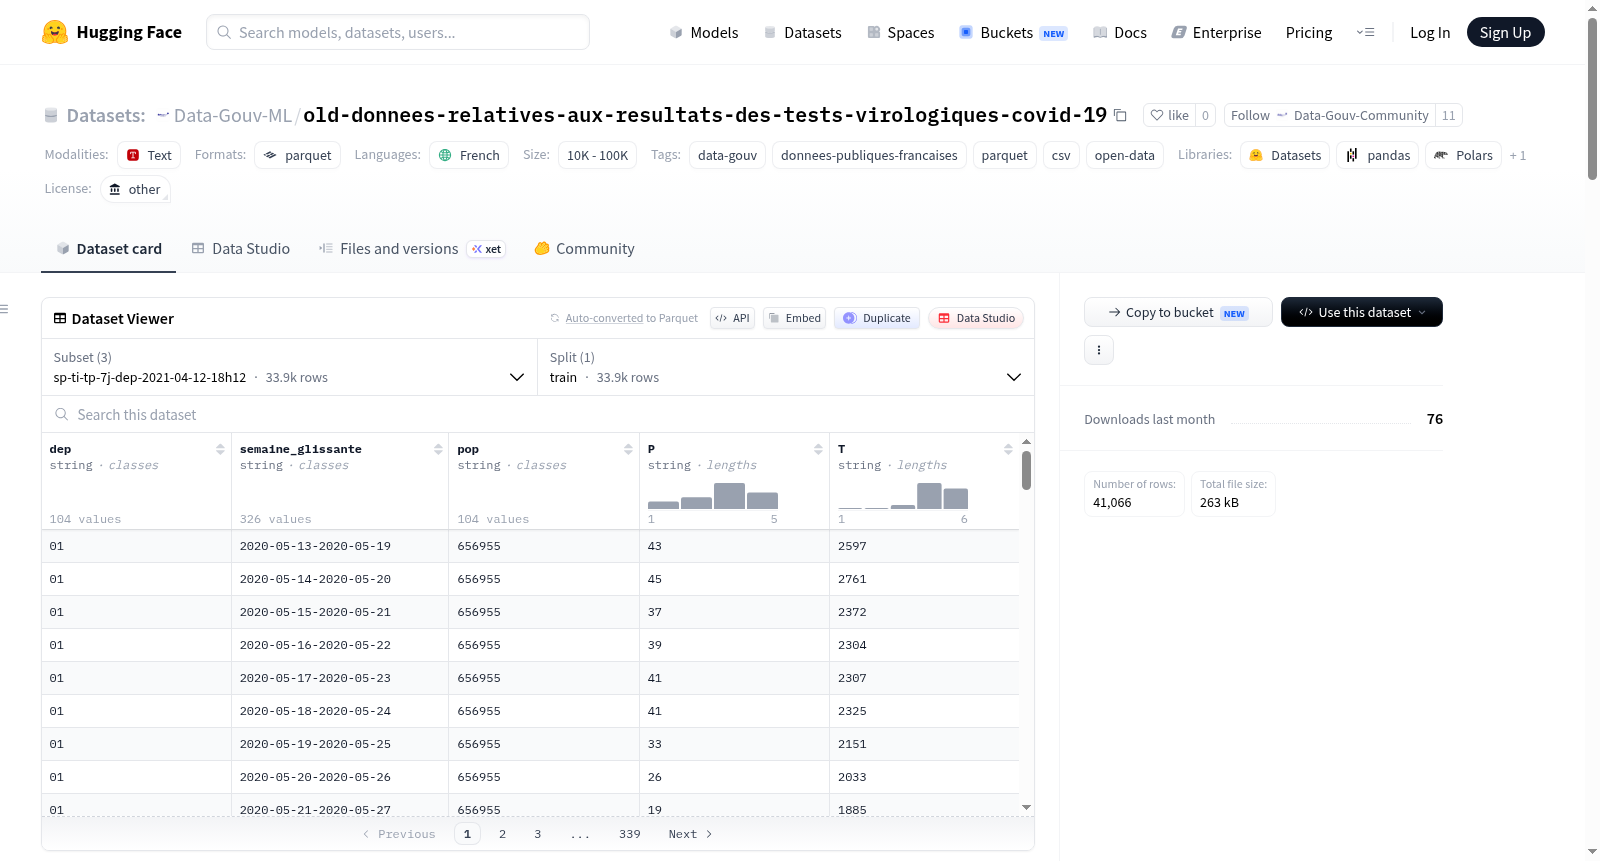Focus the Search this dataset field
The image size is (1600, 861).
538,414
